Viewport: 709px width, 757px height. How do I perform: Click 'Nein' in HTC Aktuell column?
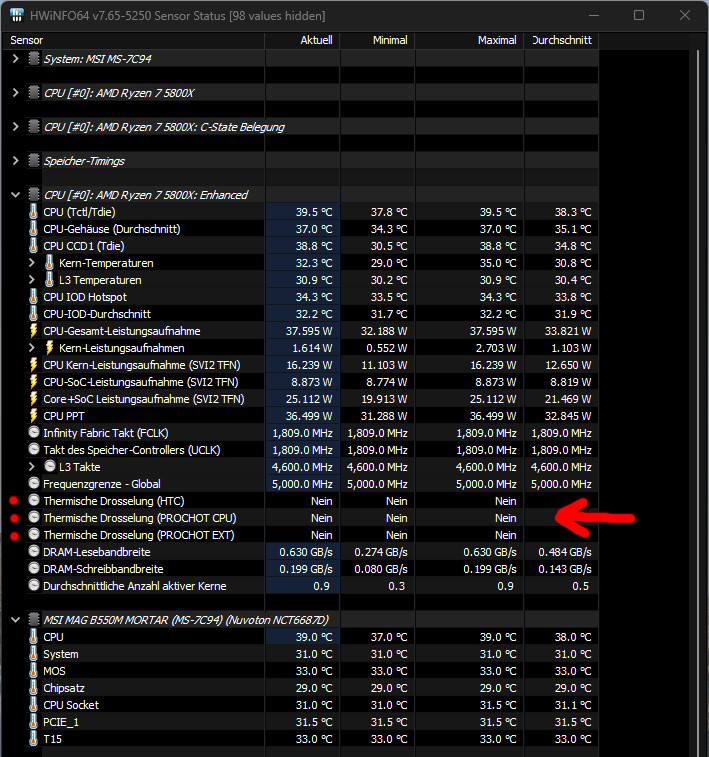coord(321,501)
